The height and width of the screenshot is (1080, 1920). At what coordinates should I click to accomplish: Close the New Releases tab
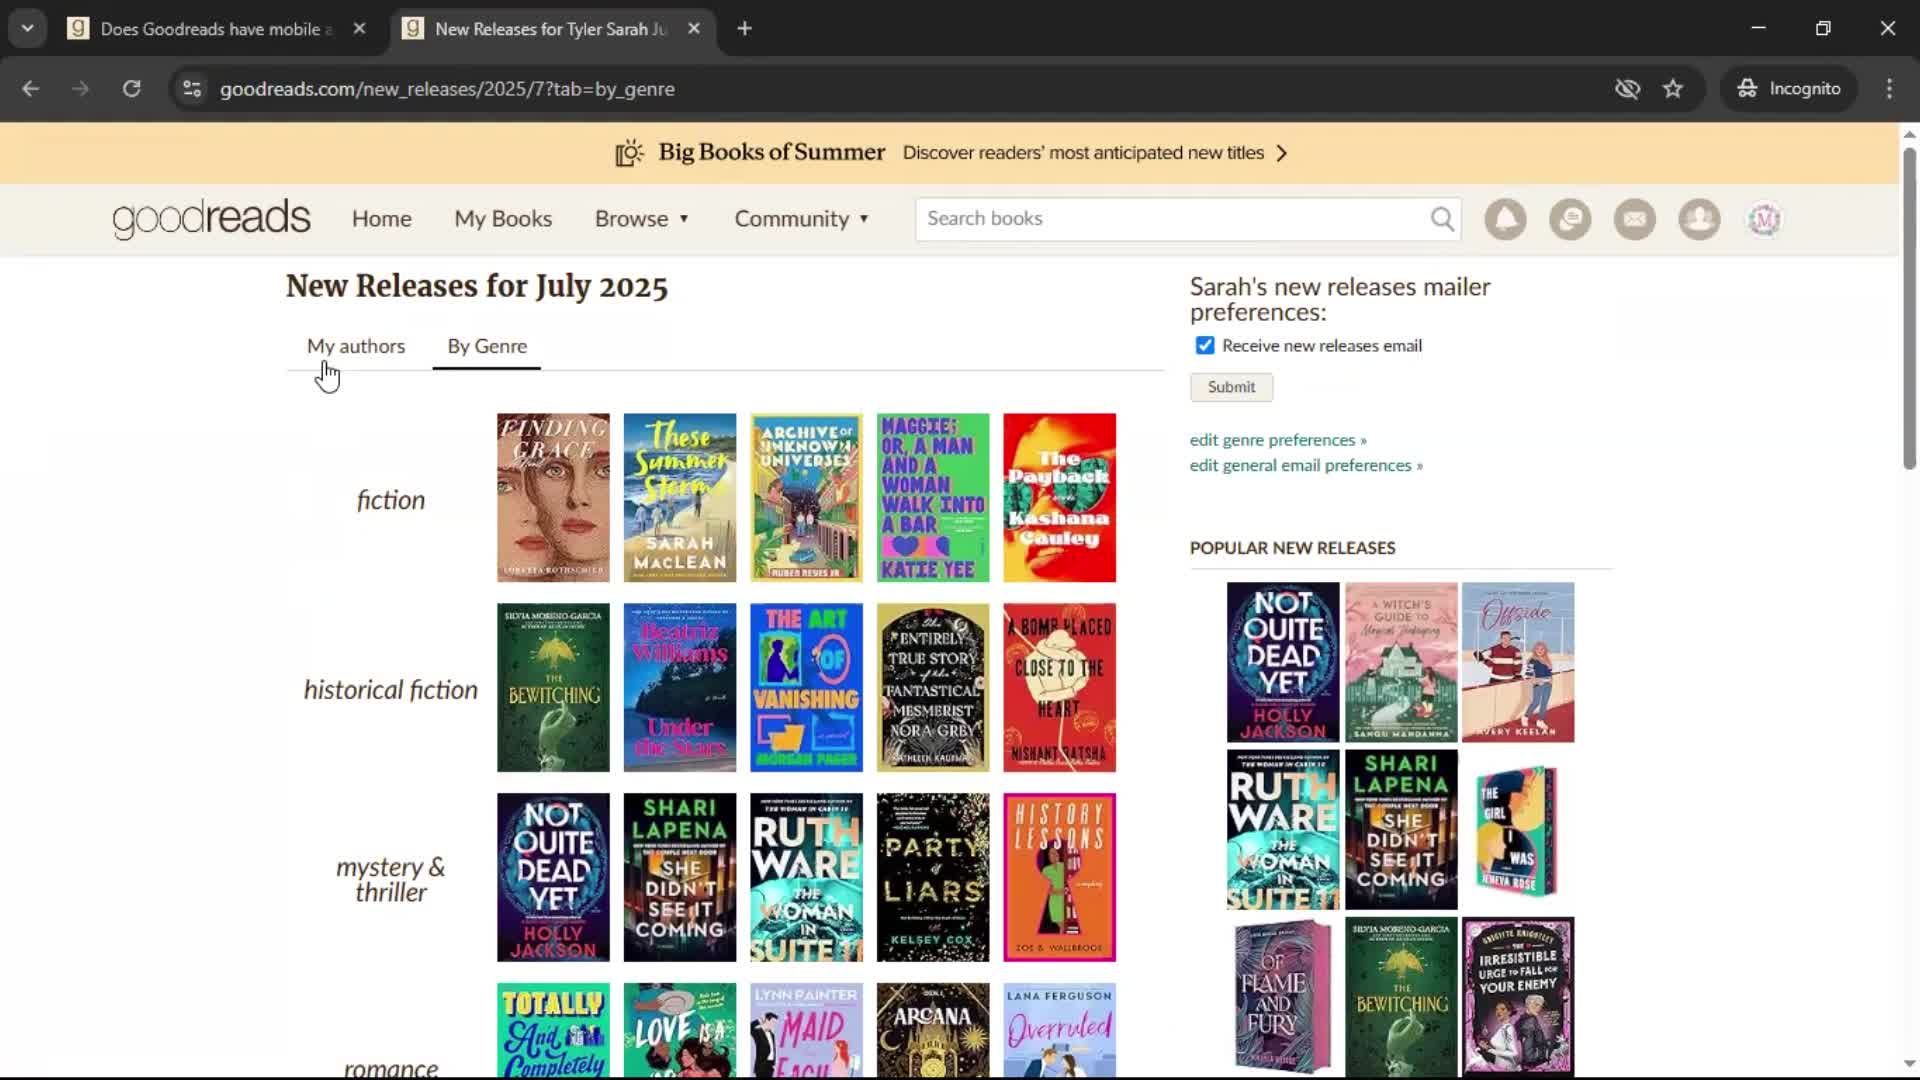(694, 29)
